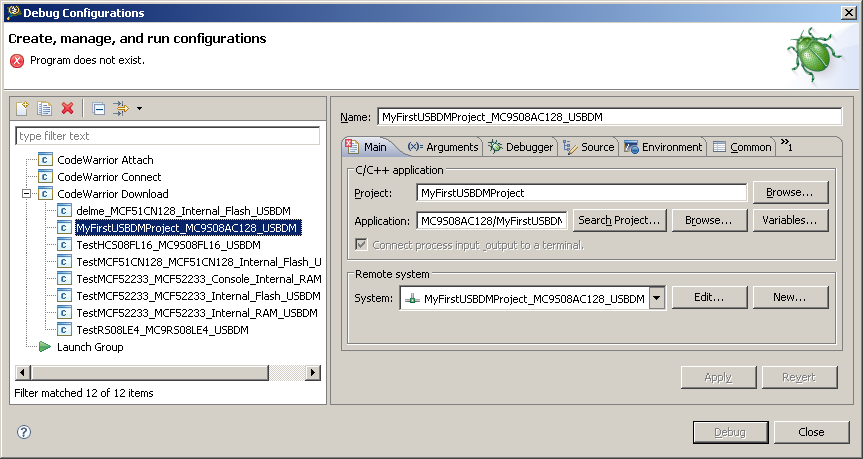
Task: Select CodeWarrior Attach in the tree
Action: (x=105, y=160)
